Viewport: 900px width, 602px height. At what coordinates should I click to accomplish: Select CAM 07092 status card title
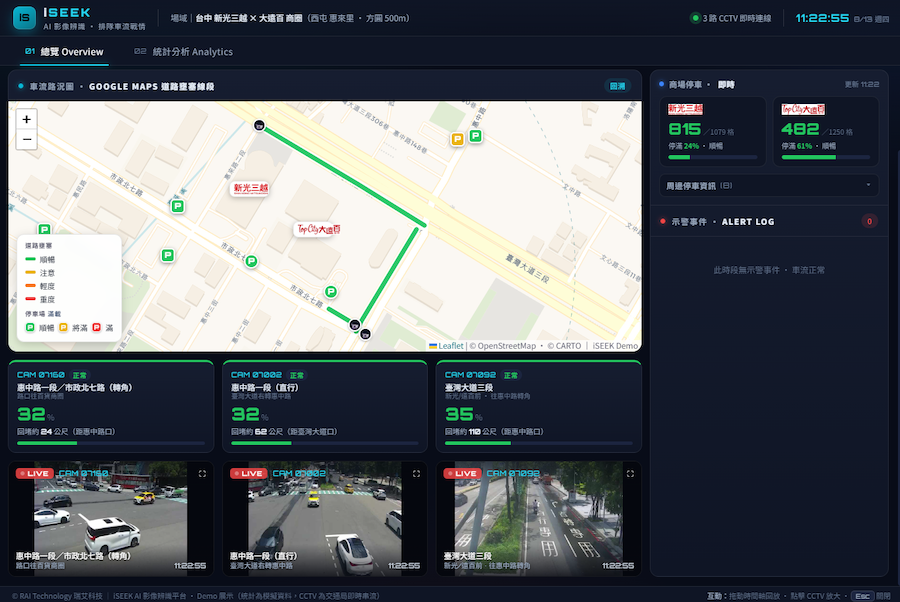[470, 375]
